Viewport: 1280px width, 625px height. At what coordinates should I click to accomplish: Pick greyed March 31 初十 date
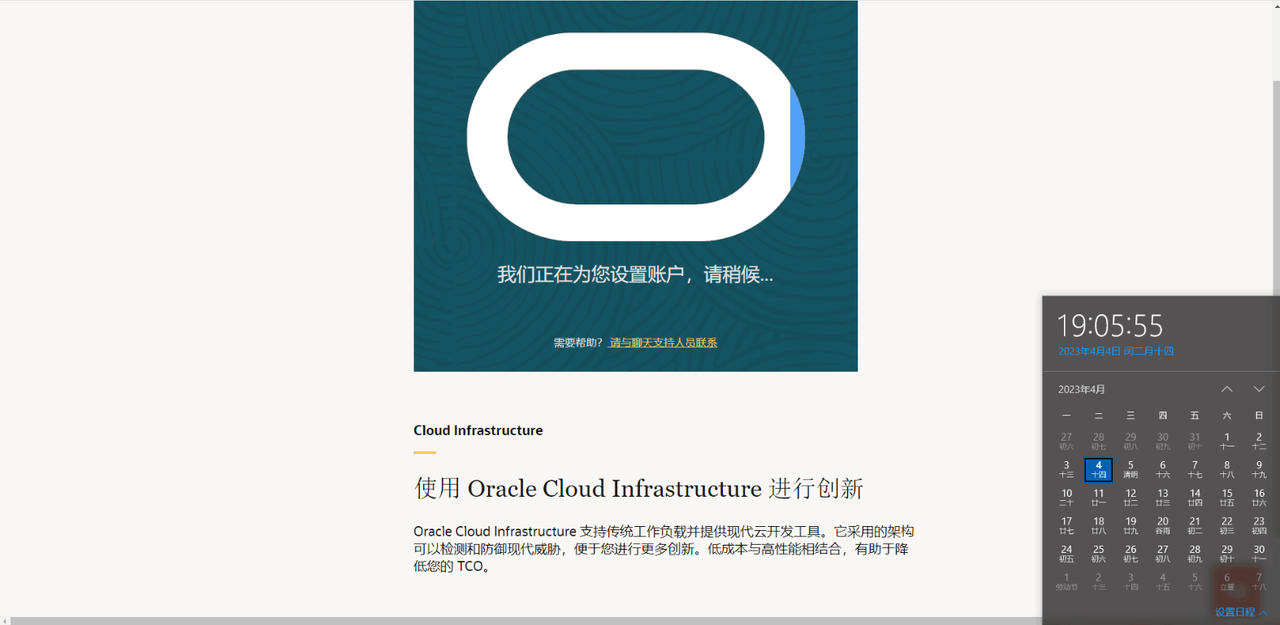click(1194, 441)
